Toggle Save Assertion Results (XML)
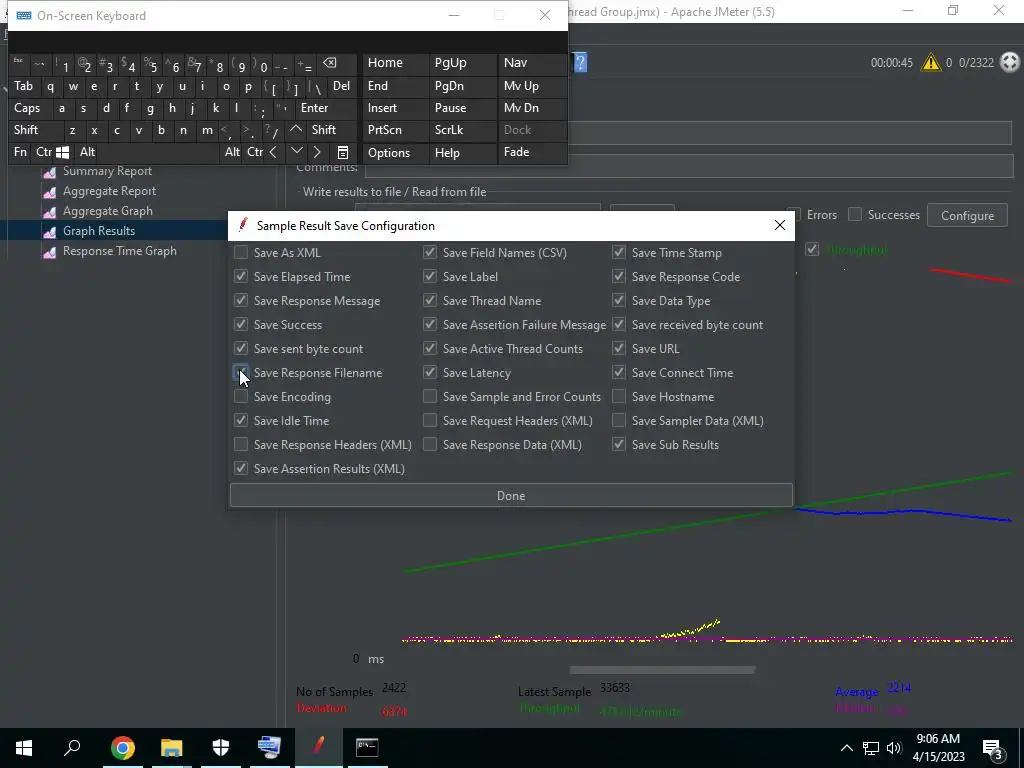This screenshot has width=1024, height=768. click(241, 469)
